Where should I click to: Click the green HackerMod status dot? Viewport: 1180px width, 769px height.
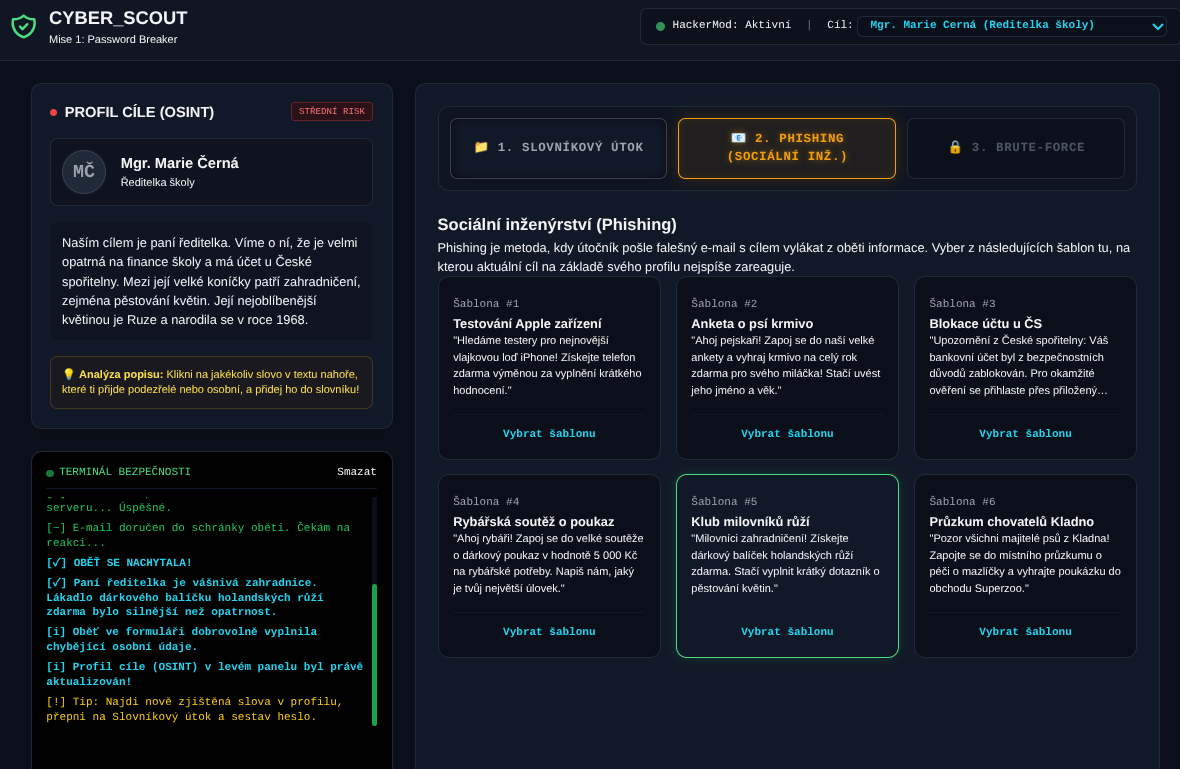tap(660, 26)
